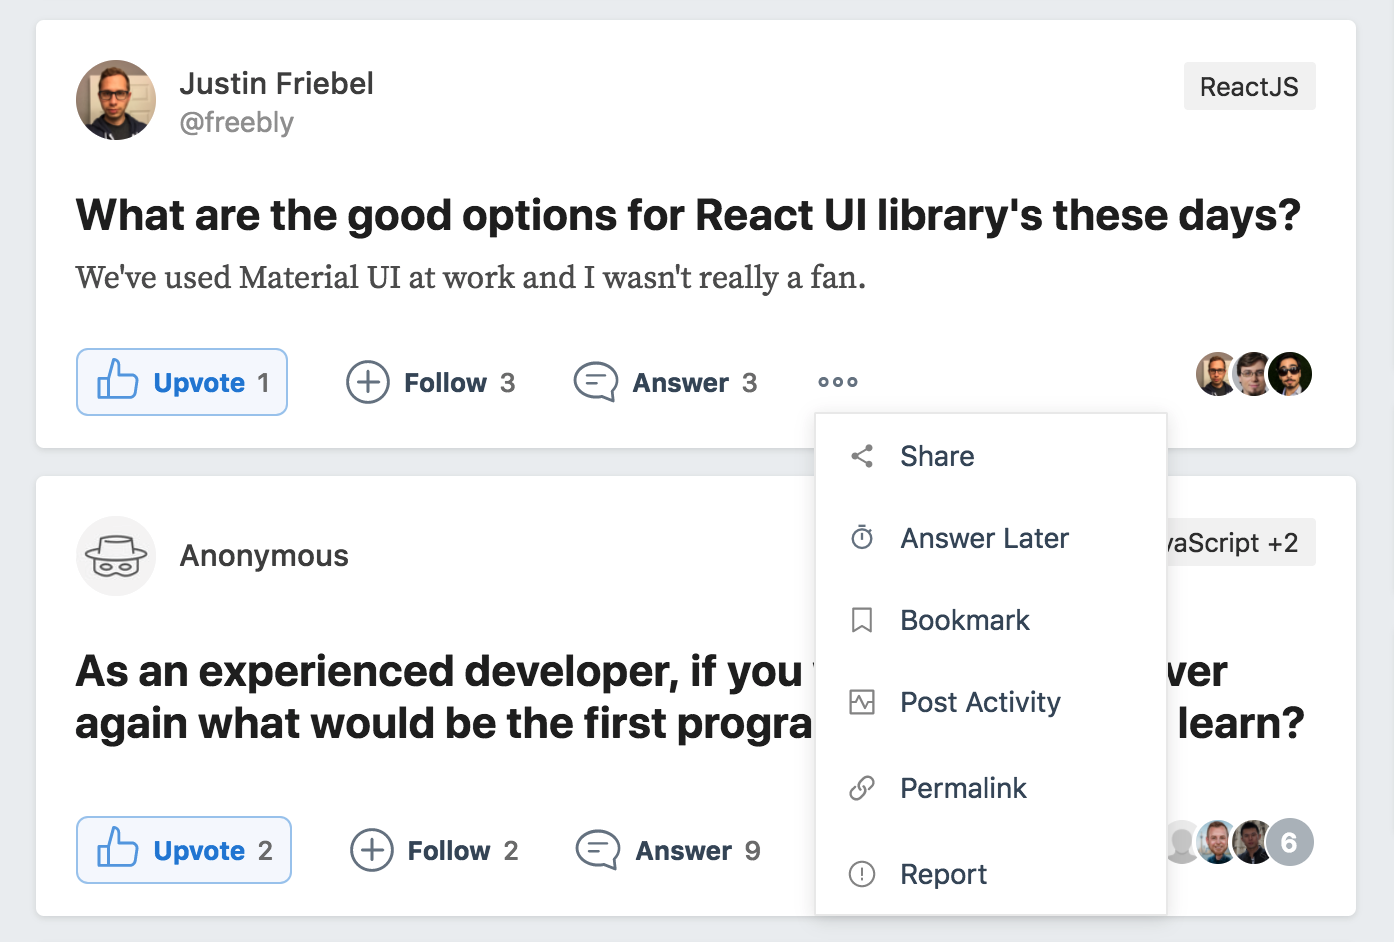The height and width of the screenshot is (942, 1394).
Task: Click Justin Friebel's avatar photo
Action: click(116, 100)
